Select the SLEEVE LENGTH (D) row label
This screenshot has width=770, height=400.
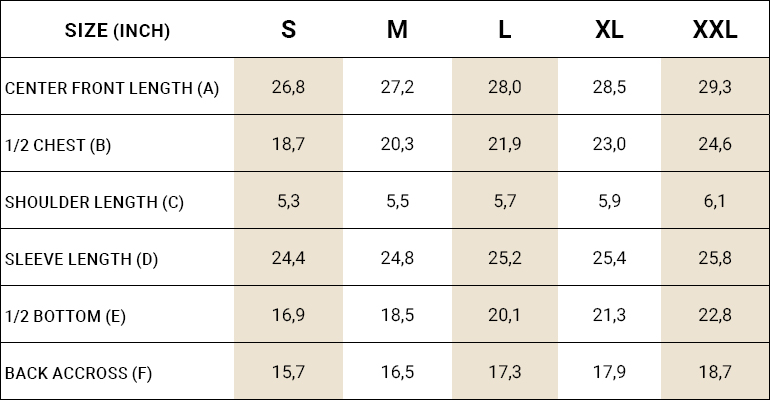[x=82, y=259]
